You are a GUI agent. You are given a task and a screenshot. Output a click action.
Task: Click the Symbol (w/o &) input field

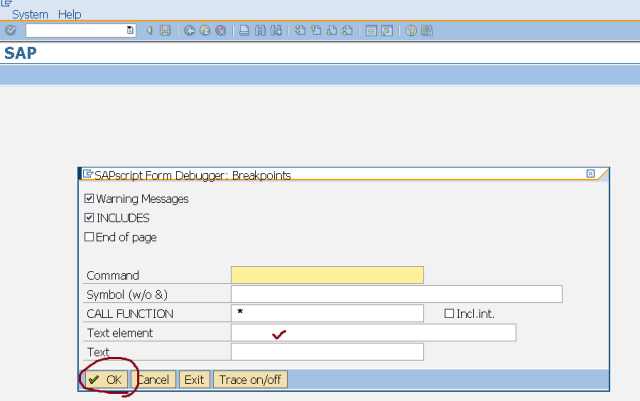[x=397, y=294]
